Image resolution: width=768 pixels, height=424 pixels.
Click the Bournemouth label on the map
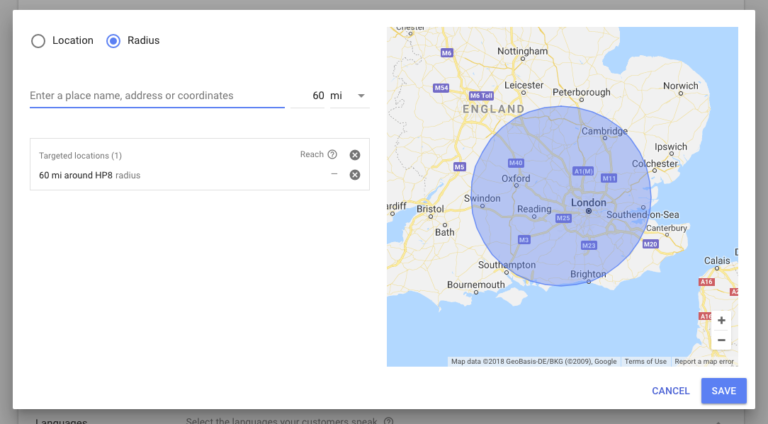[476, 284]
